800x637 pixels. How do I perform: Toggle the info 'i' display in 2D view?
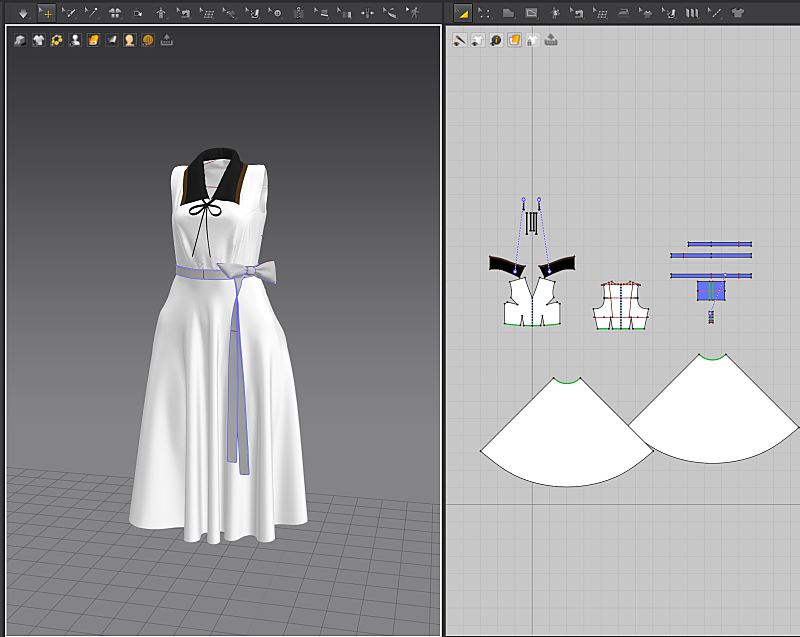(496, 41)
